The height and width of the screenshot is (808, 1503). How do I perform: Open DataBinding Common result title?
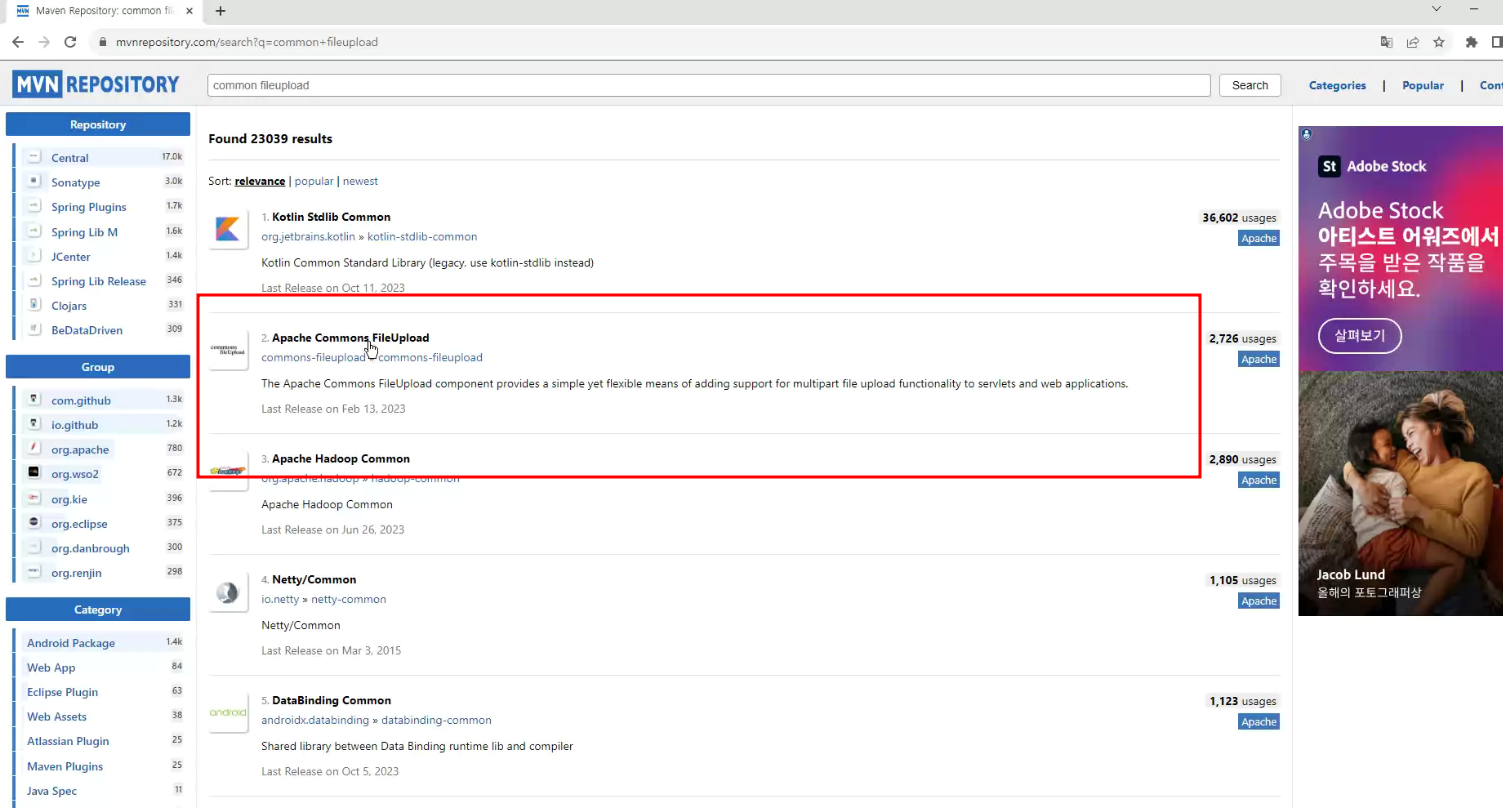(331, 701)
